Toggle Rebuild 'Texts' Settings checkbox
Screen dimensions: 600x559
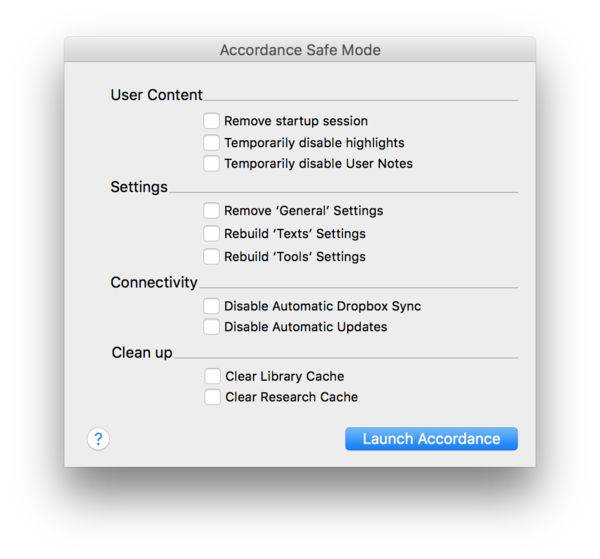click(211, 233)
